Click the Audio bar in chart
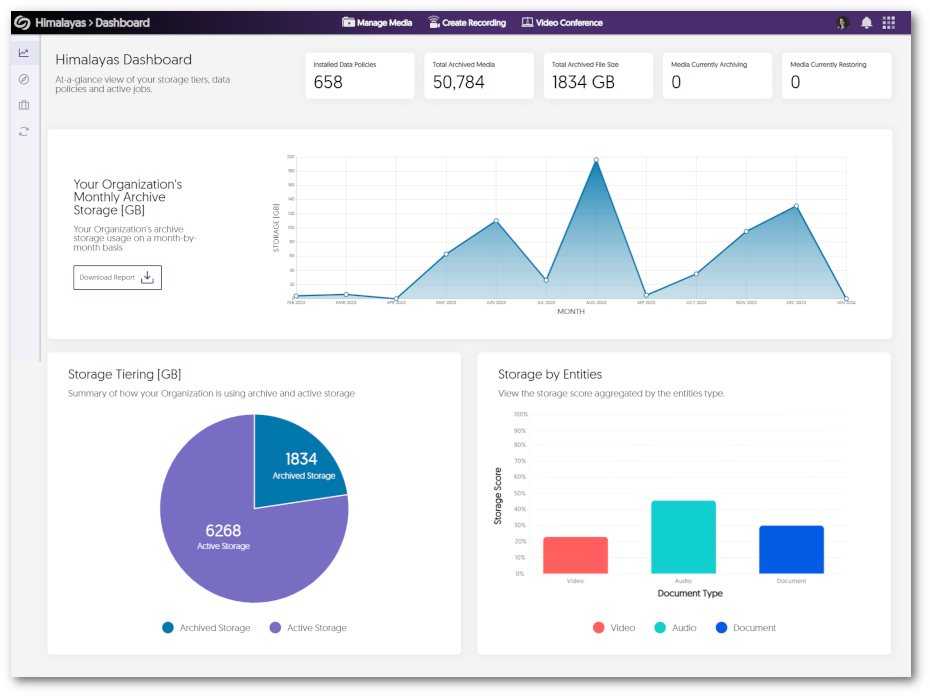 (x=683, y=537)
